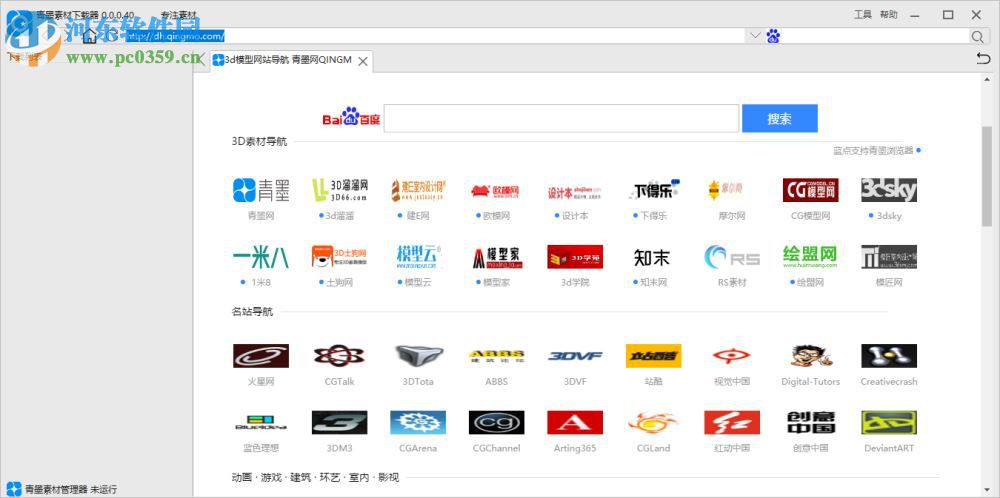Click the blue 搜索 button
Image resolution: width=1000 pixels, height=498 pixels.
[779, 119]
